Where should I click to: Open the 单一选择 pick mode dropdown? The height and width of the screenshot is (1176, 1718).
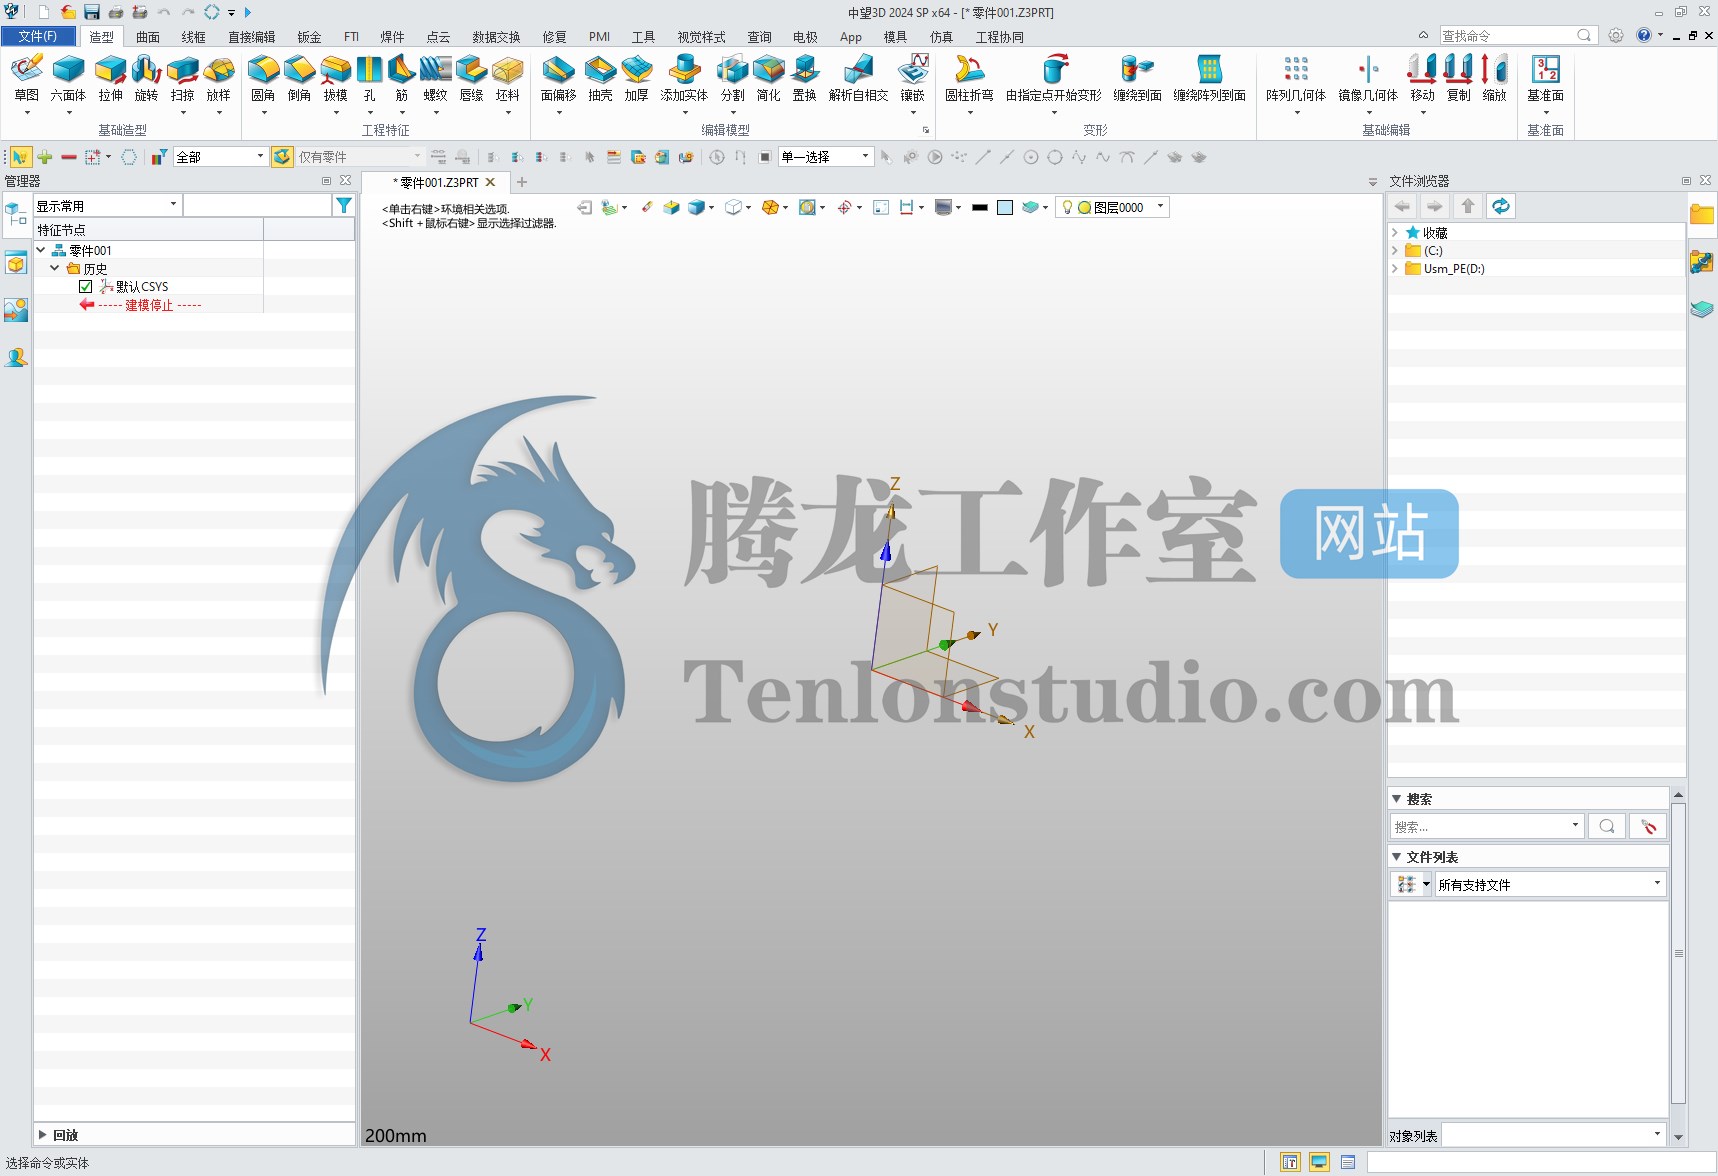tap(826, 157)
